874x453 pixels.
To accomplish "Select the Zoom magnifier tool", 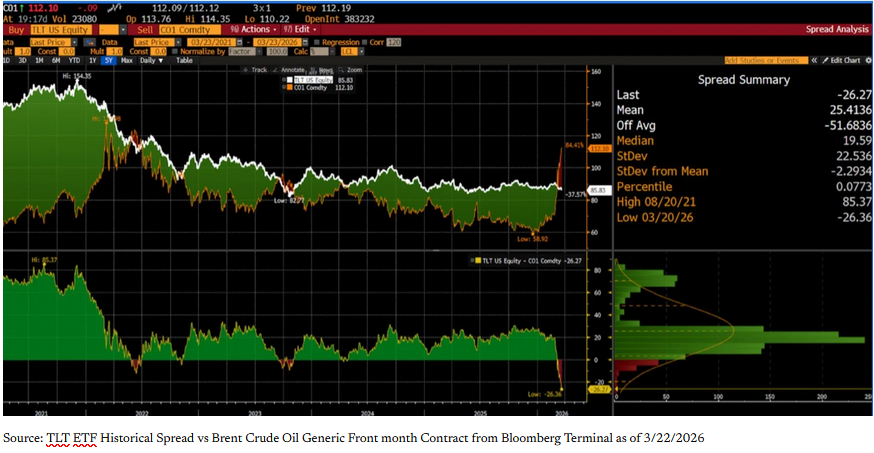I will click(351, 70).
